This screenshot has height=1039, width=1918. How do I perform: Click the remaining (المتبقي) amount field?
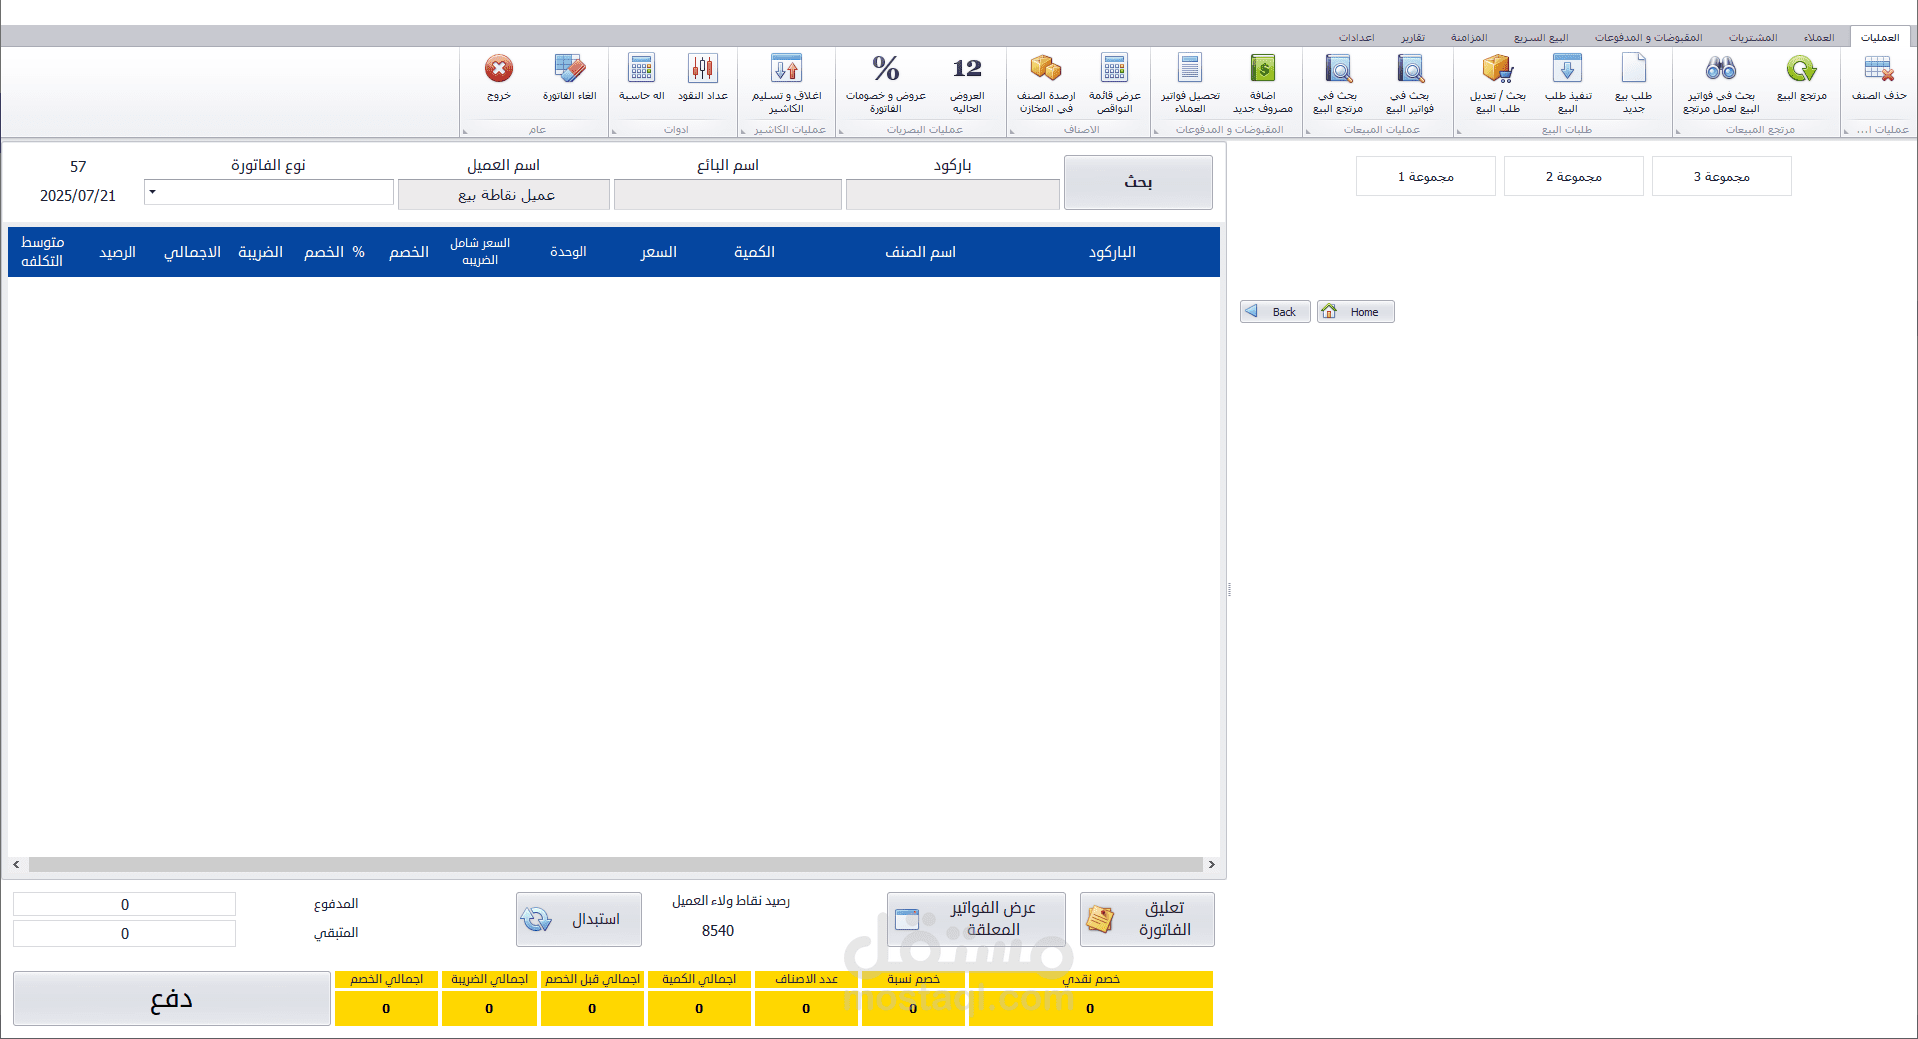click(124, 933)
